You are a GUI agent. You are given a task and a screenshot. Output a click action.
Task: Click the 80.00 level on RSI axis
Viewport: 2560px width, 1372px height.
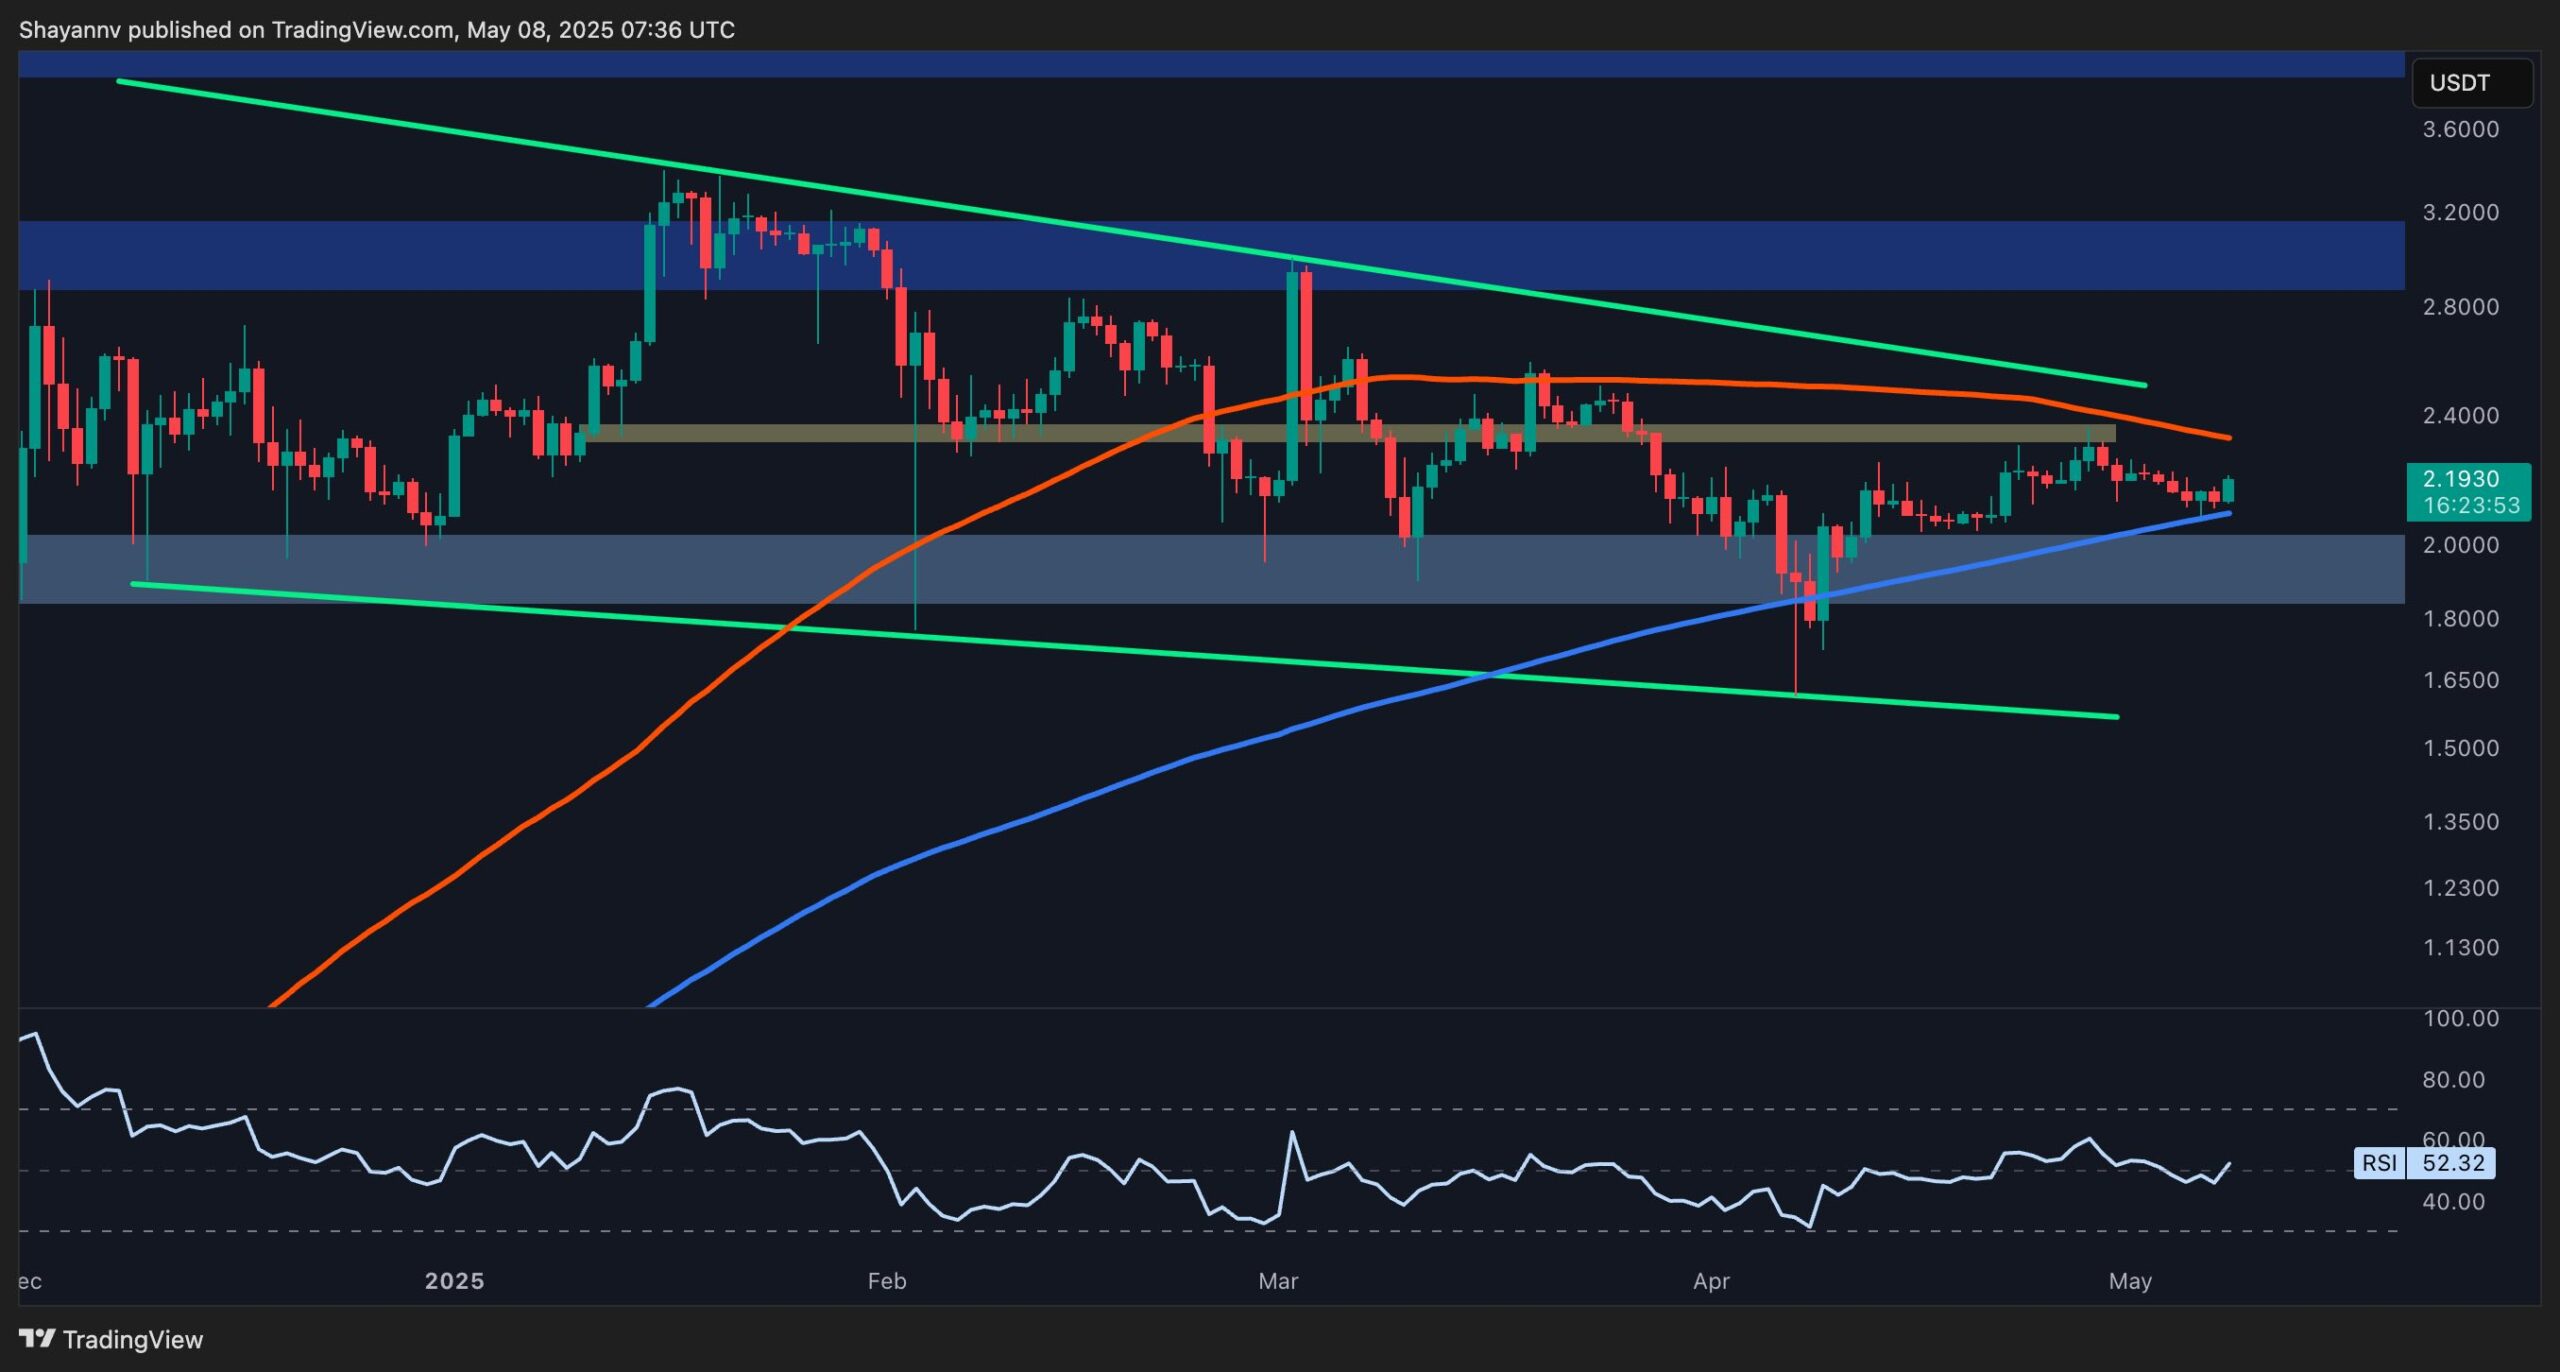tap(2453, 1080)
